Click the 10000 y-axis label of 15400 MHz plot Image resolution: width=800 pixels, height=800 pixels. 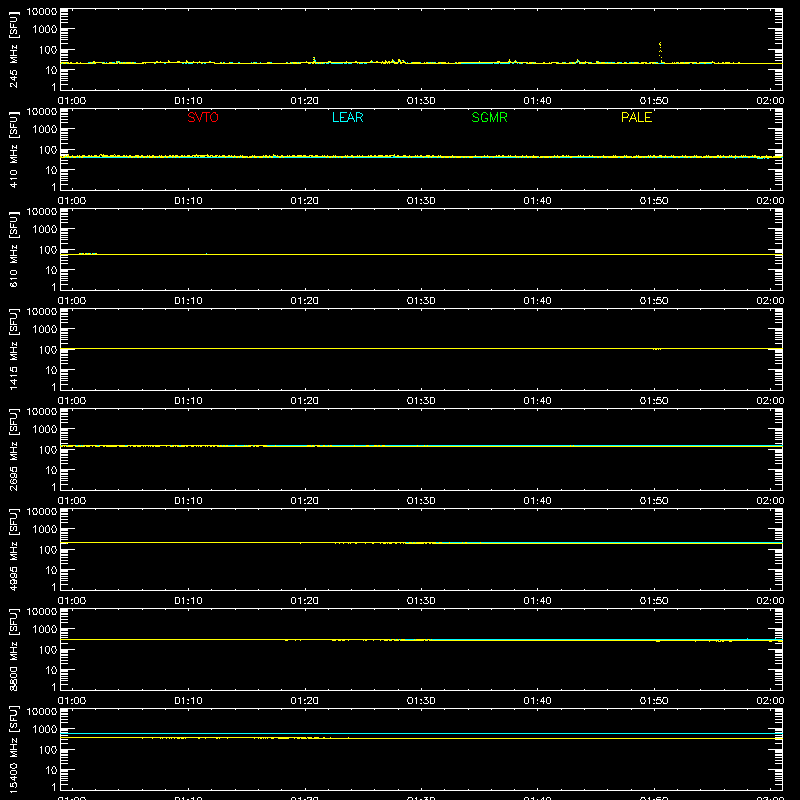pos(42,712)
